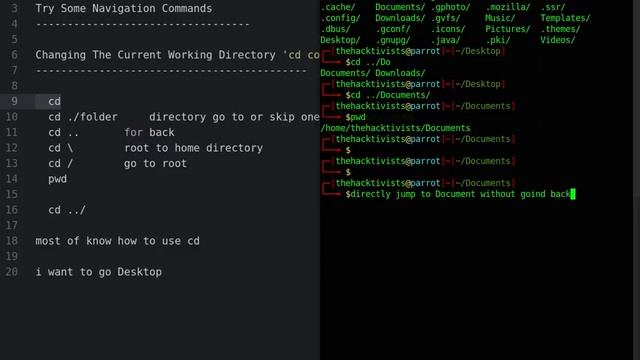Click 'cd \' root to home directory line
Screen dimensions: 640x360
[156, 148]
